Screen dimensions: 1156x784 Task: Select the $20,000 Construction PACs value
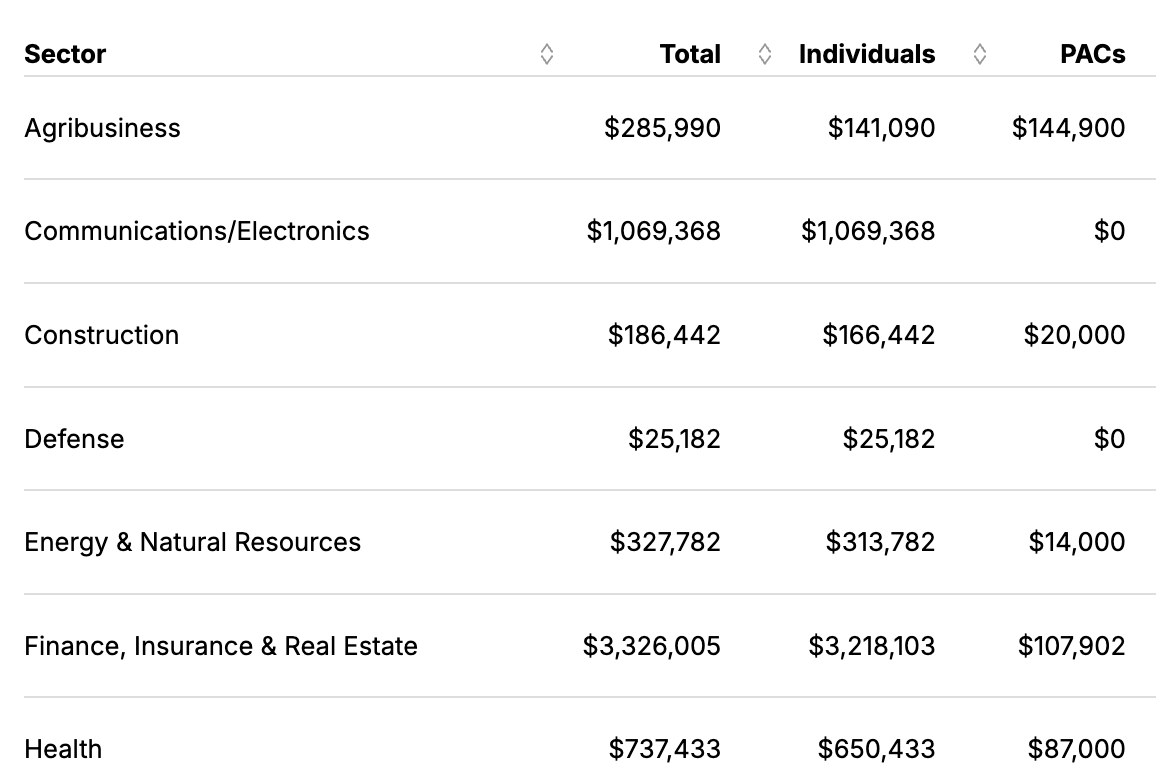tap(1074, 335)
